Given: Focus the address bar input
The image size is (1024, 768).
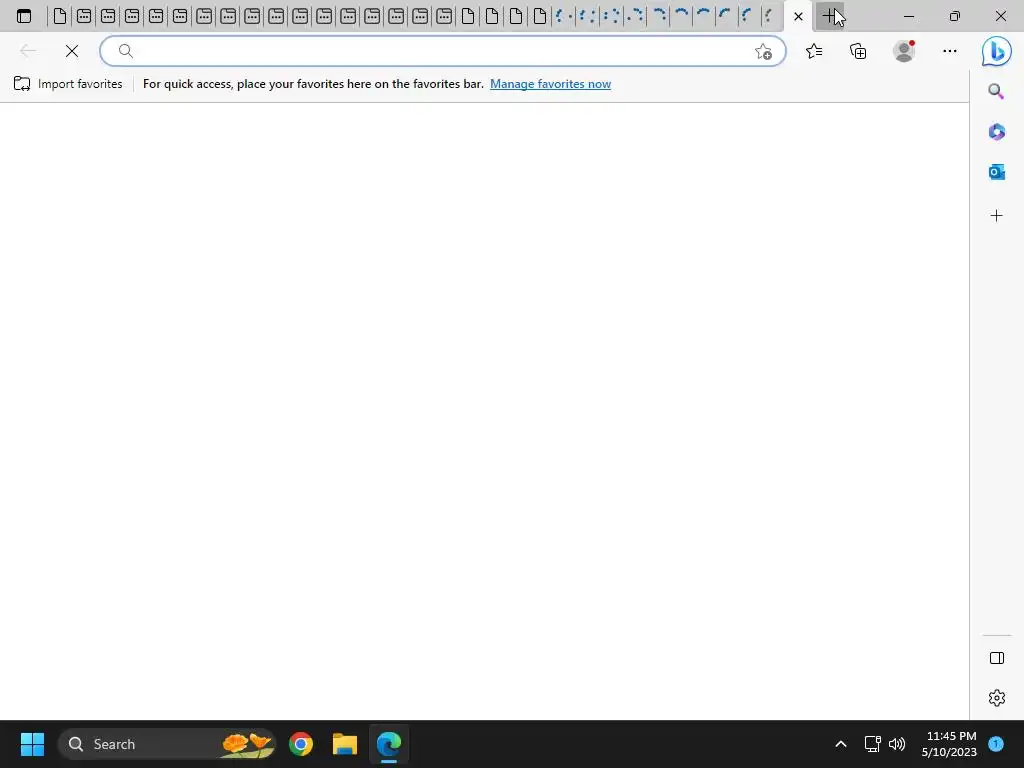Looking at the screenshot, I should click(441, 51).
